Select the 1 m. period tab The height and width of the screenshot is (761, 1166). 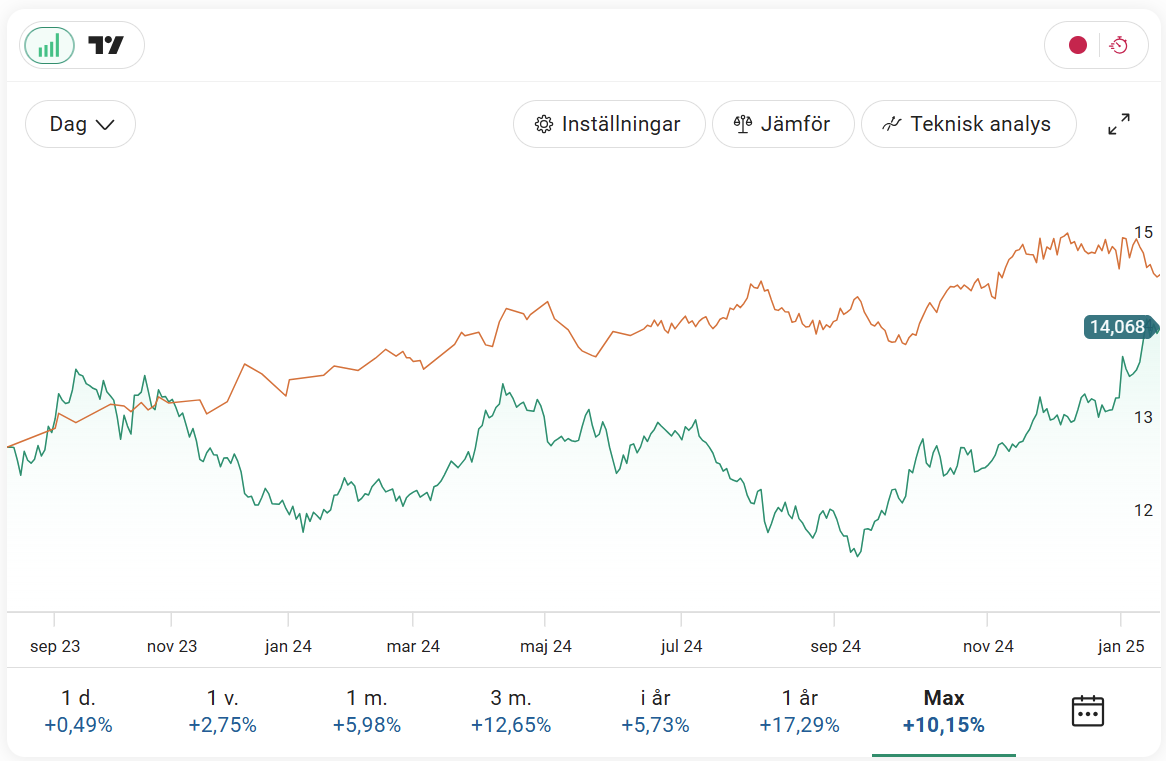click(367, 711)
